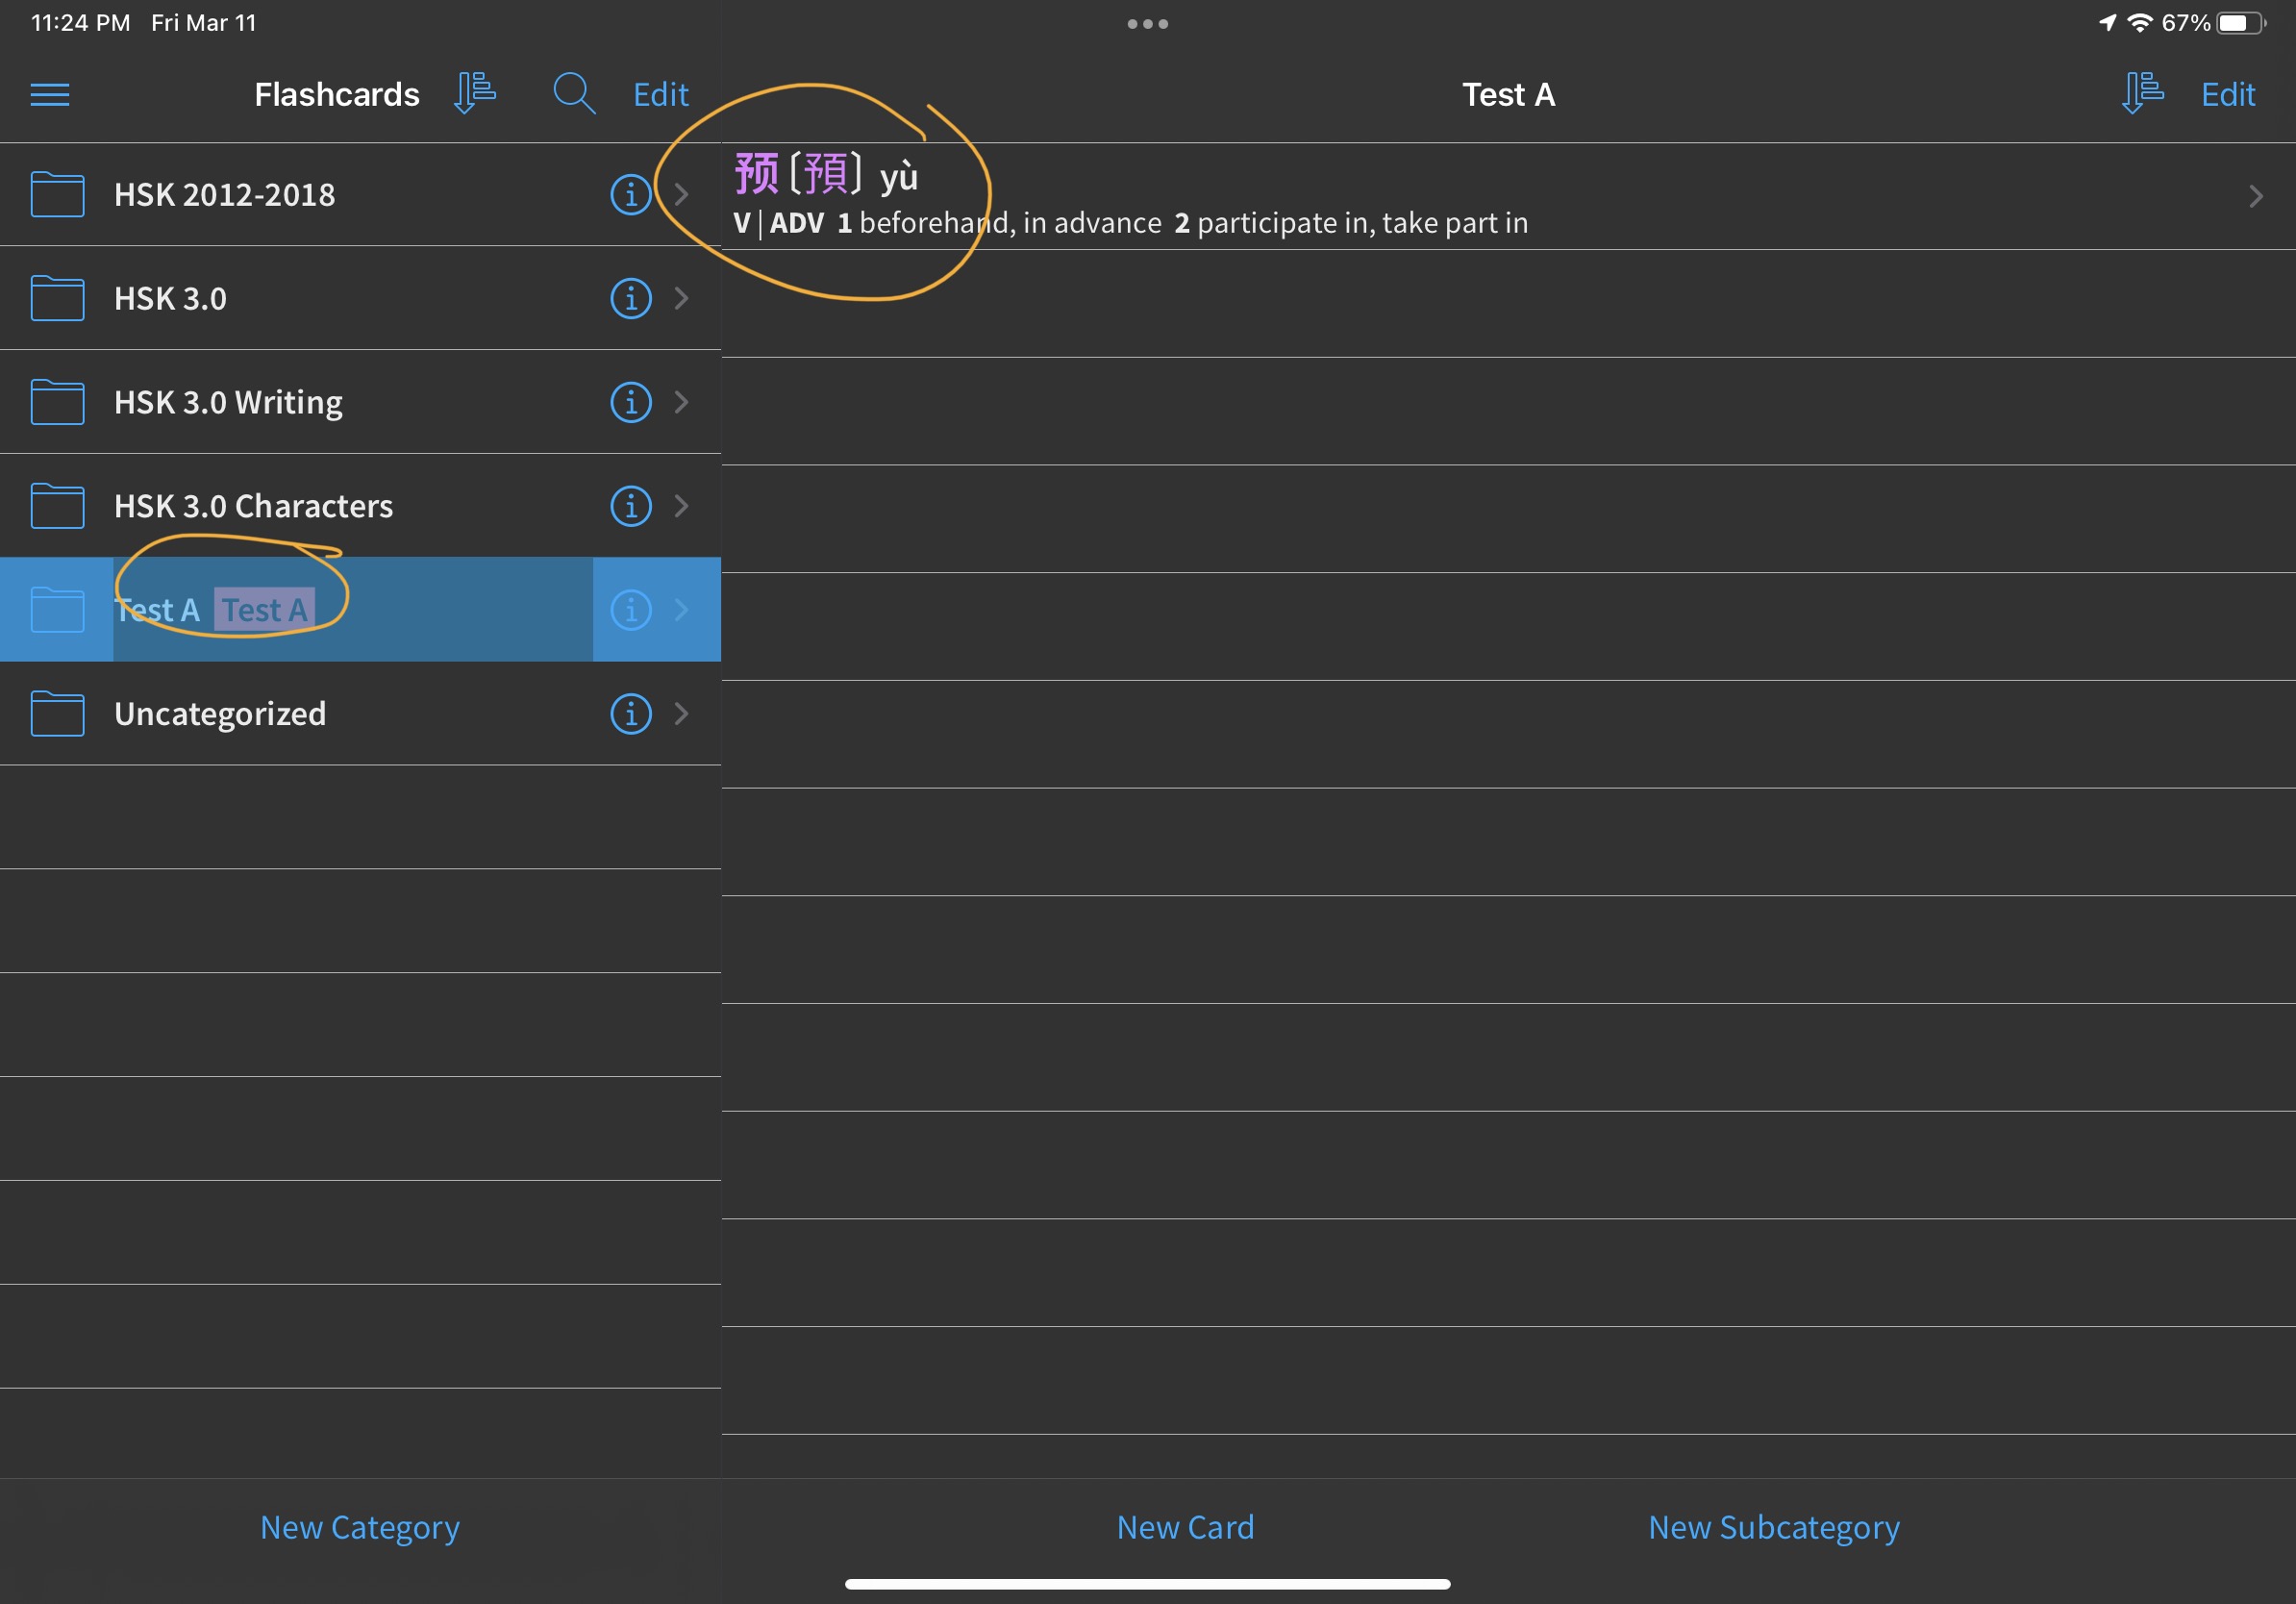
Task: Open the hamburger sidebar menu
Action: (x=50, y=95)
